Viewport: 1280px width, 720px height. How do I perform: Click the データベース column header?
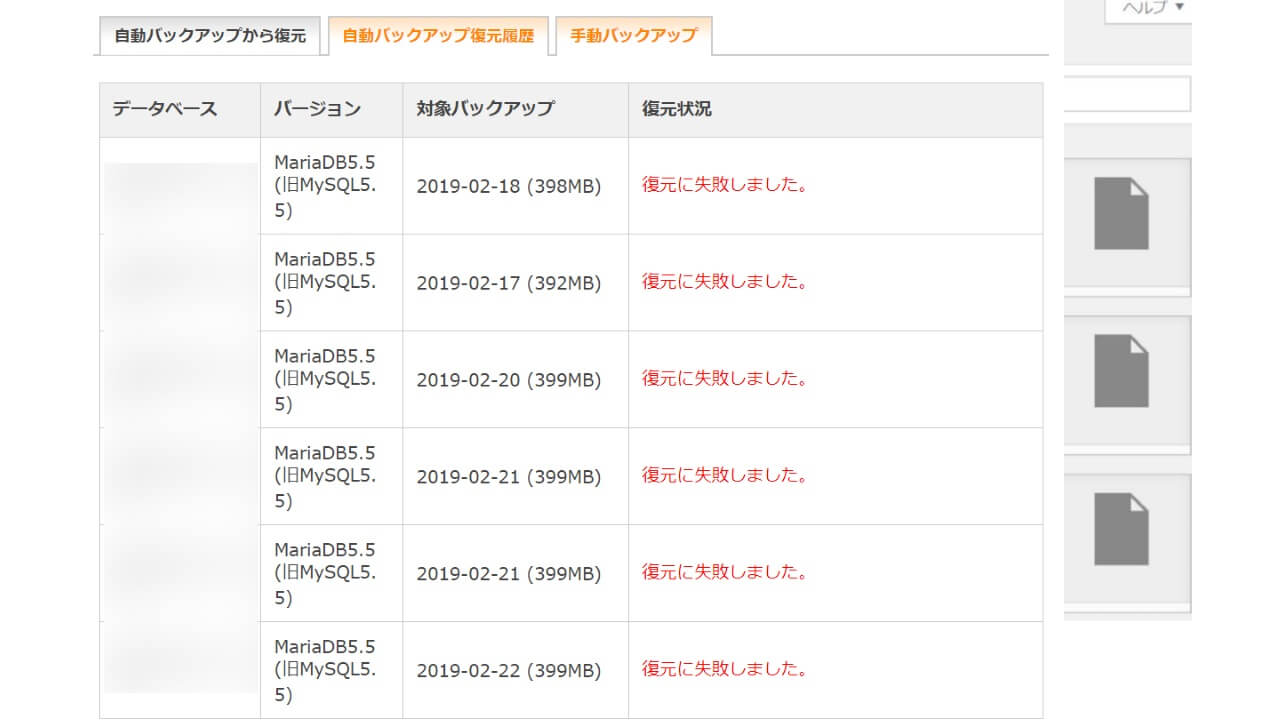(165, 110)
